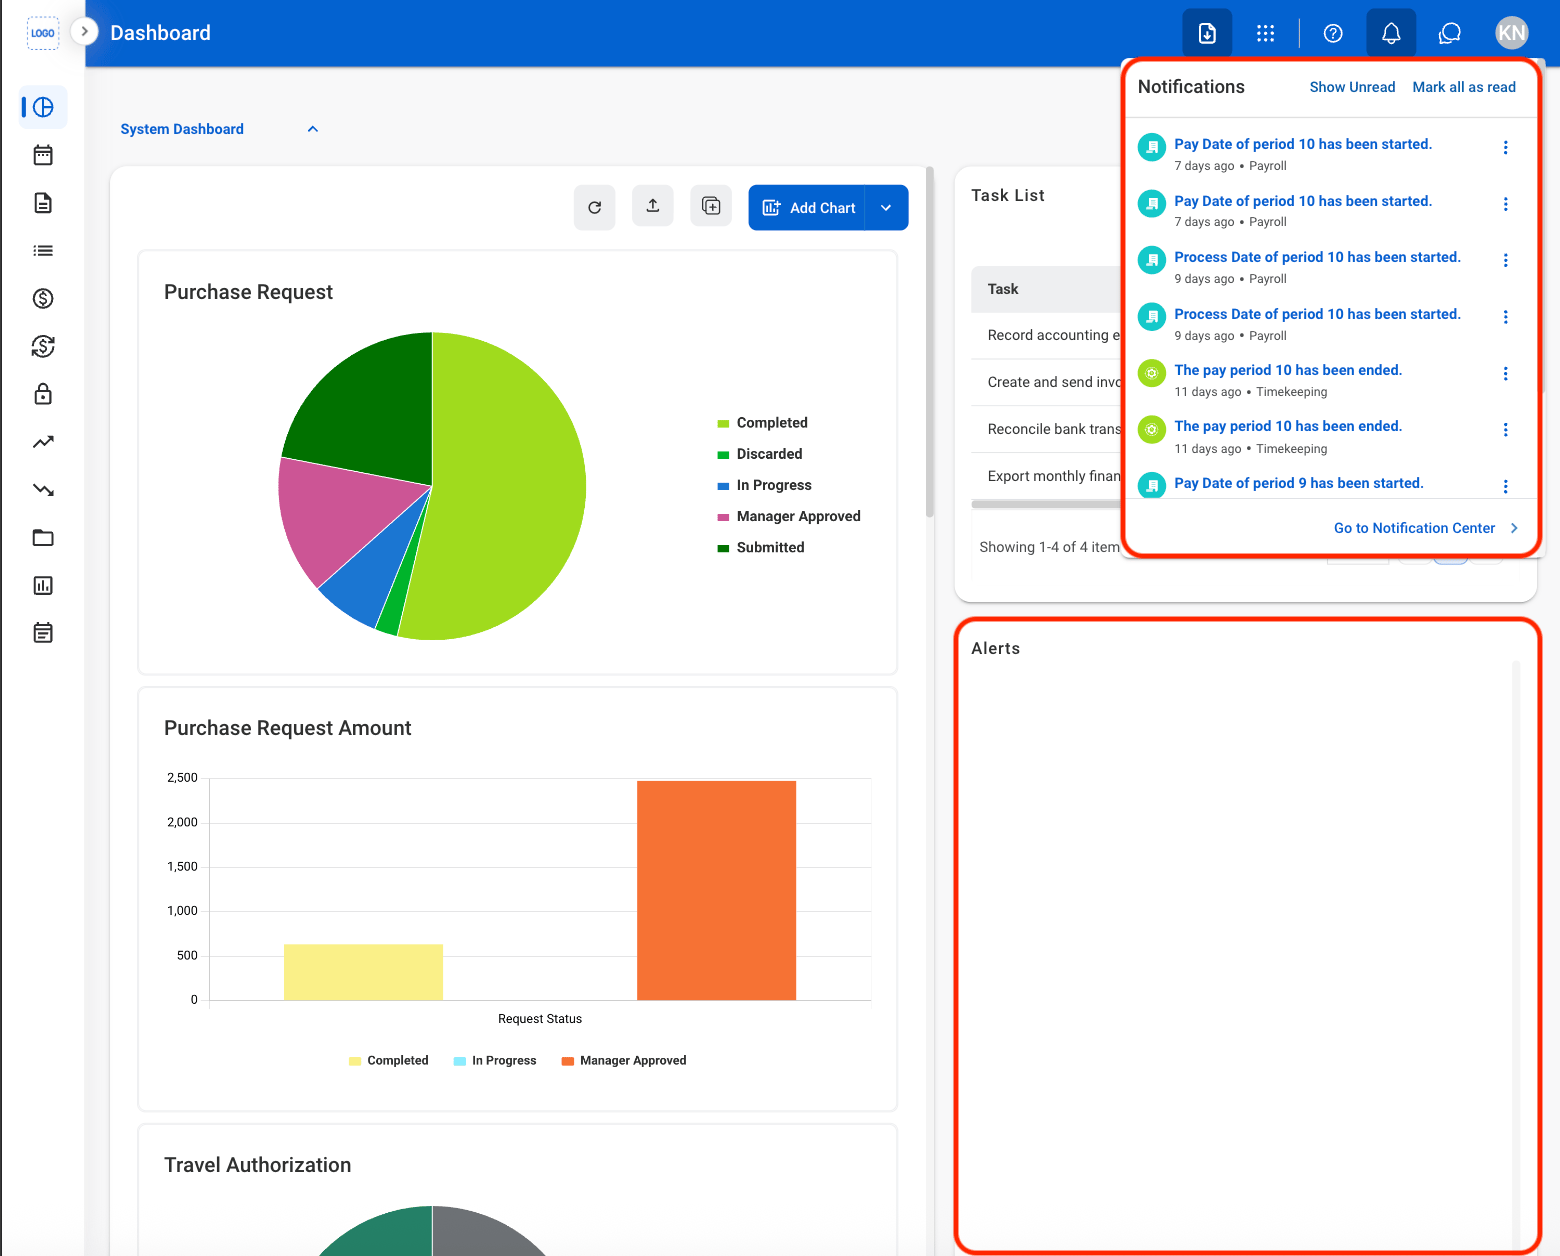Open the Pay Date of period 9 notification
Image resolution: width=1560 pixels, height=1256 pixels.
tap(1299, 483)
